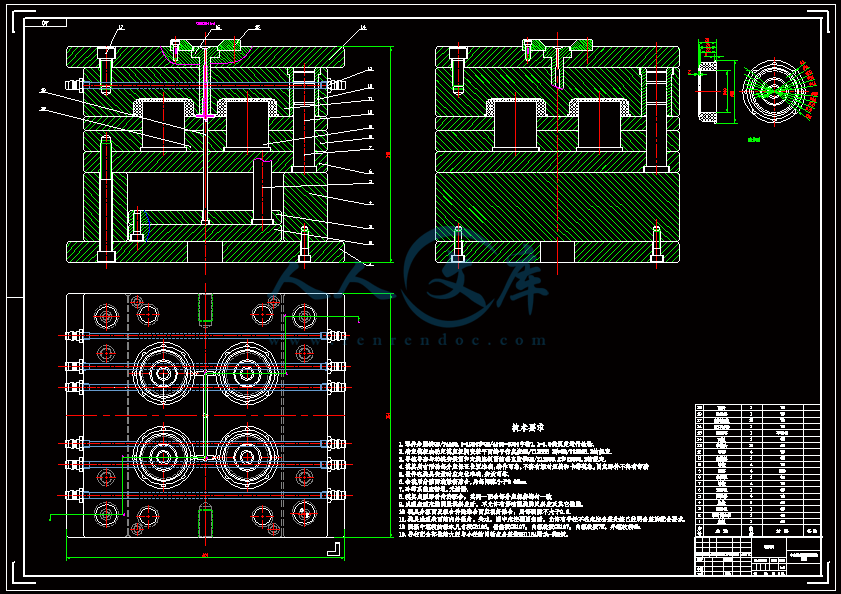Click the runner channel between the cavities

coord(205,415)
